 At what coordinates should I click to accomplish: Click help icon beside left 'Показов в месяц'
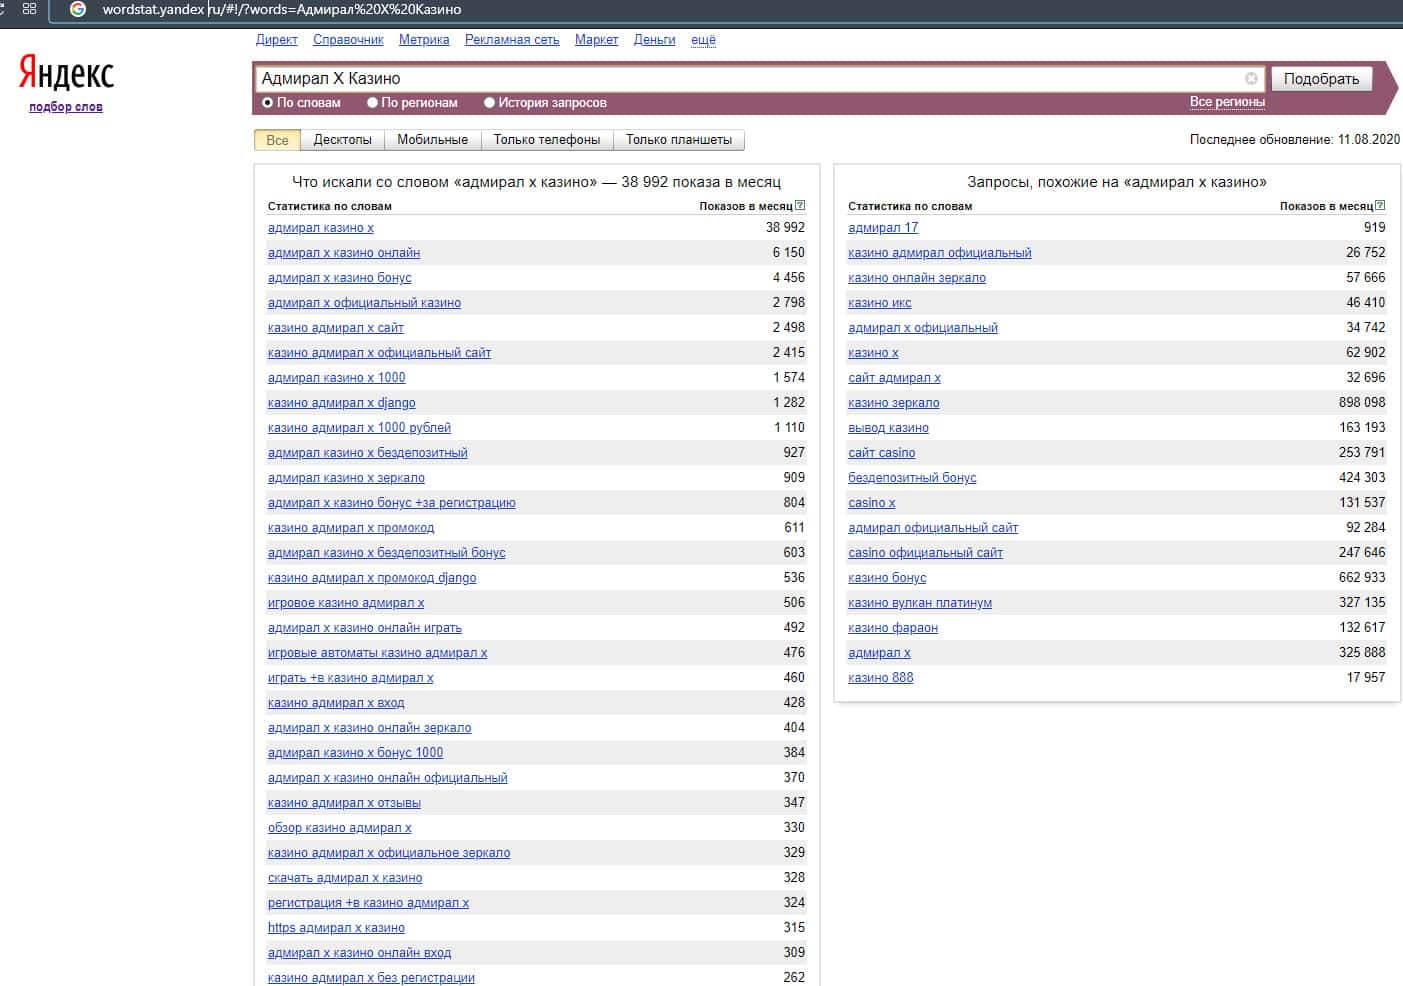pyautogui.click(x=800, y=206)
